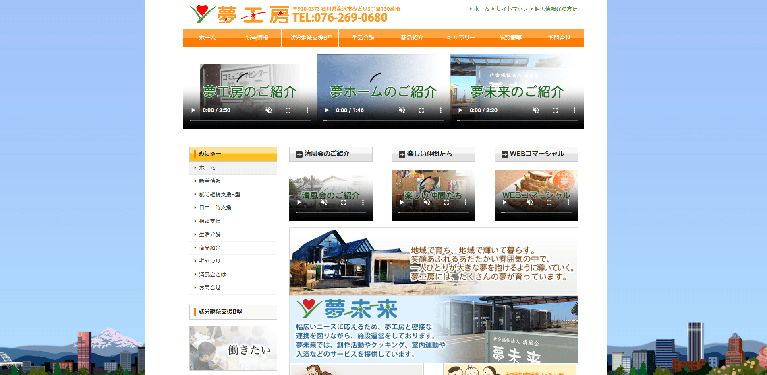Play the 夢未来のご紹介 video

460,110
